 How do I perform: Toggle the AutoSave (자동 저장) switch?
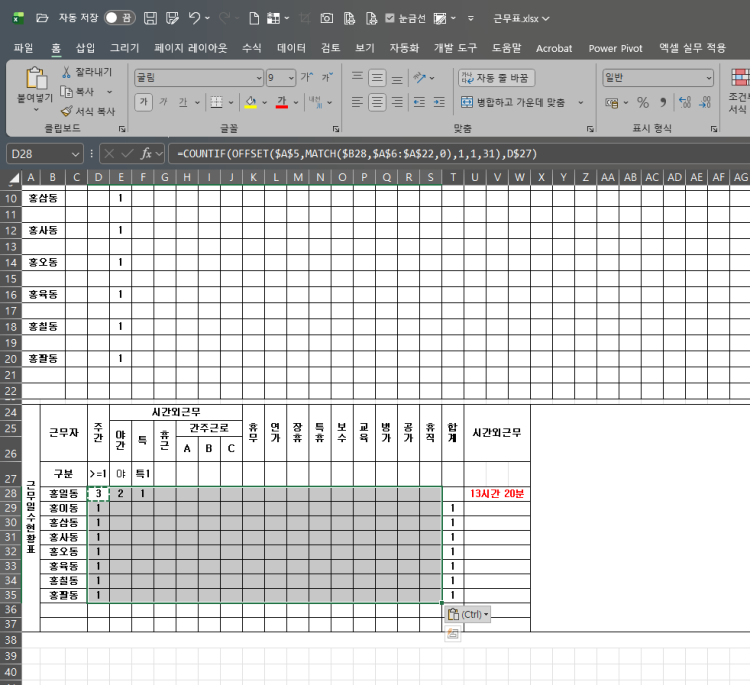pos(120,18)
